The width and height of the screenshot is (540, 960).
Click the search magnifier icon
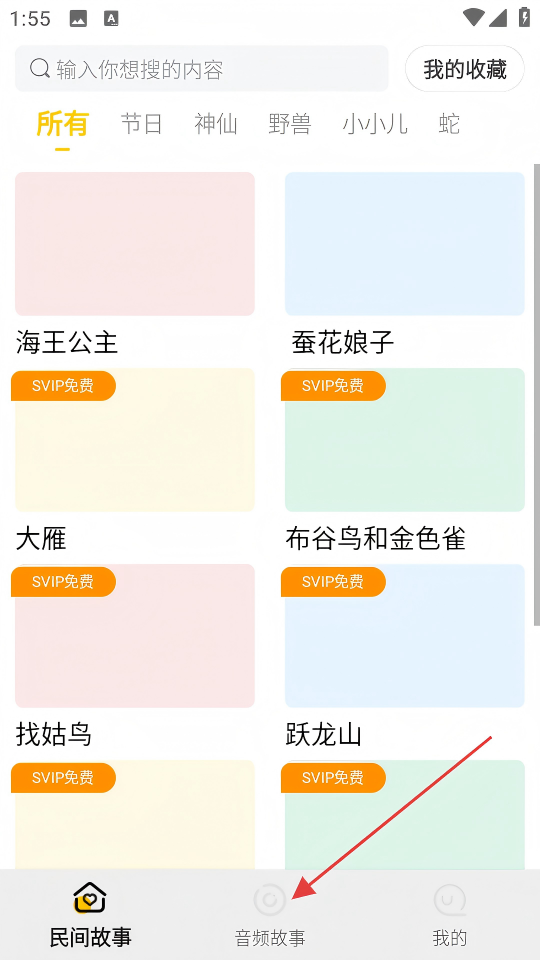pos(40,69)
